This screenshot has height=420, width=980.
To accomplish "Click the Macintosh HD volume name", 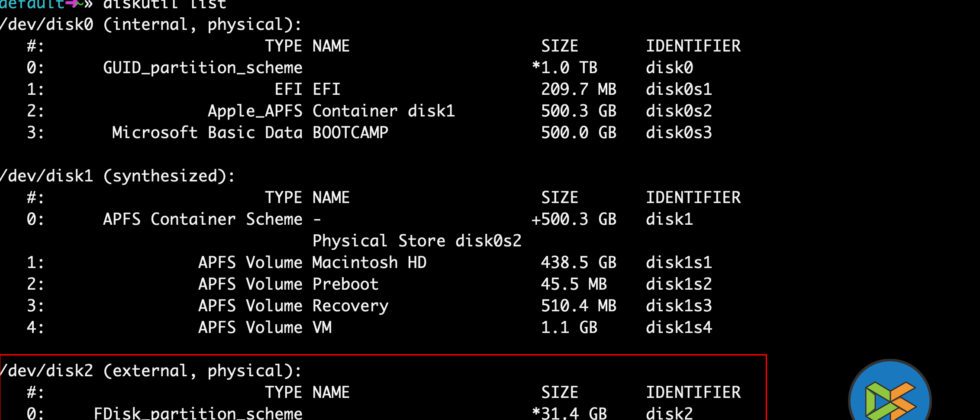I will (369, 262).
